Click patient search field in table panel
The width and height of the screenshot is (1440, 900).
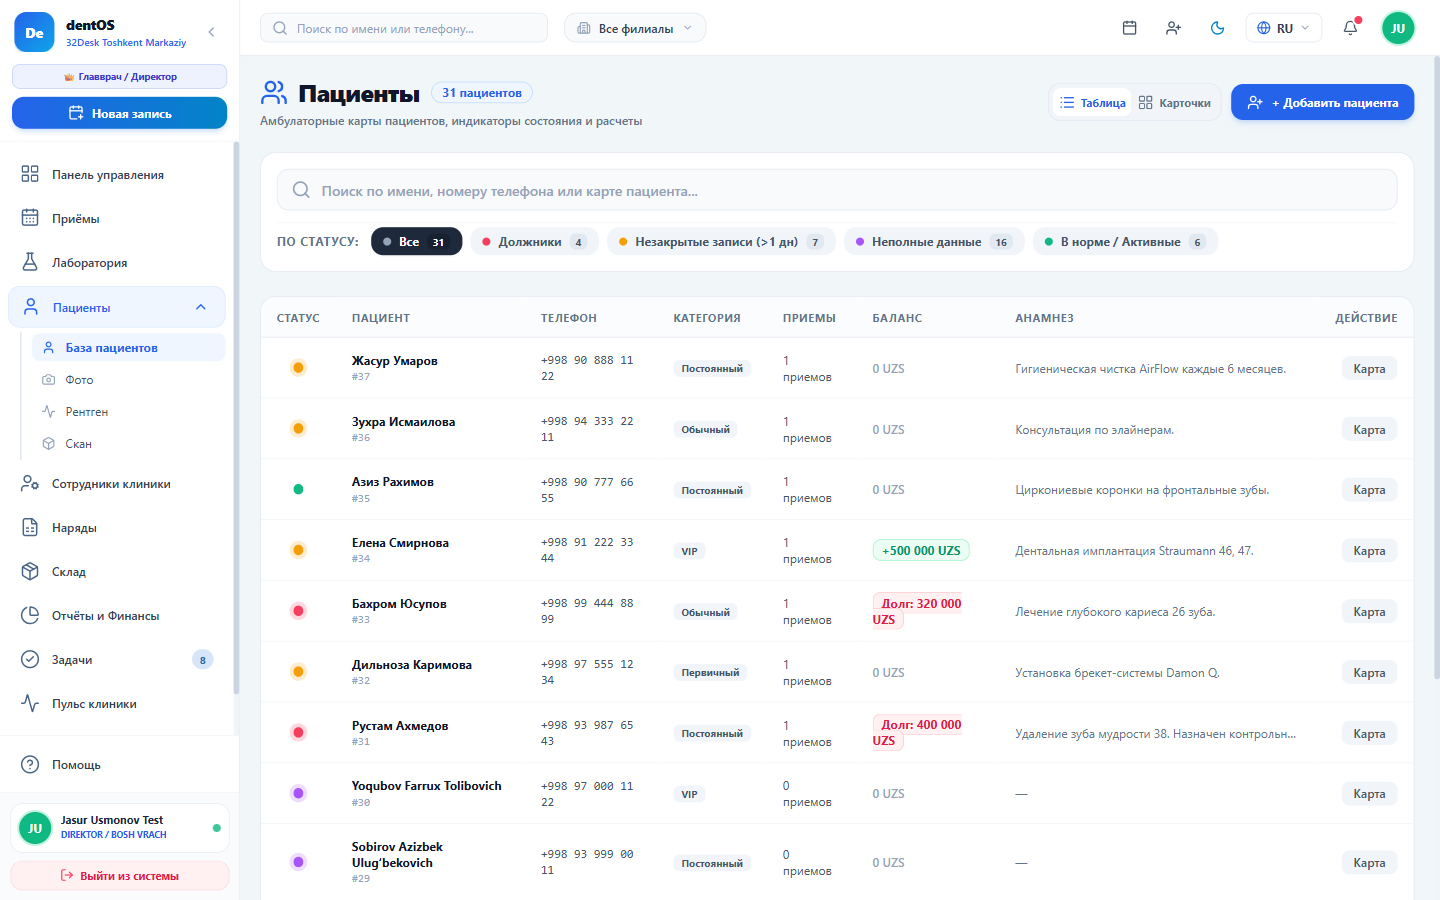[837, 190]
